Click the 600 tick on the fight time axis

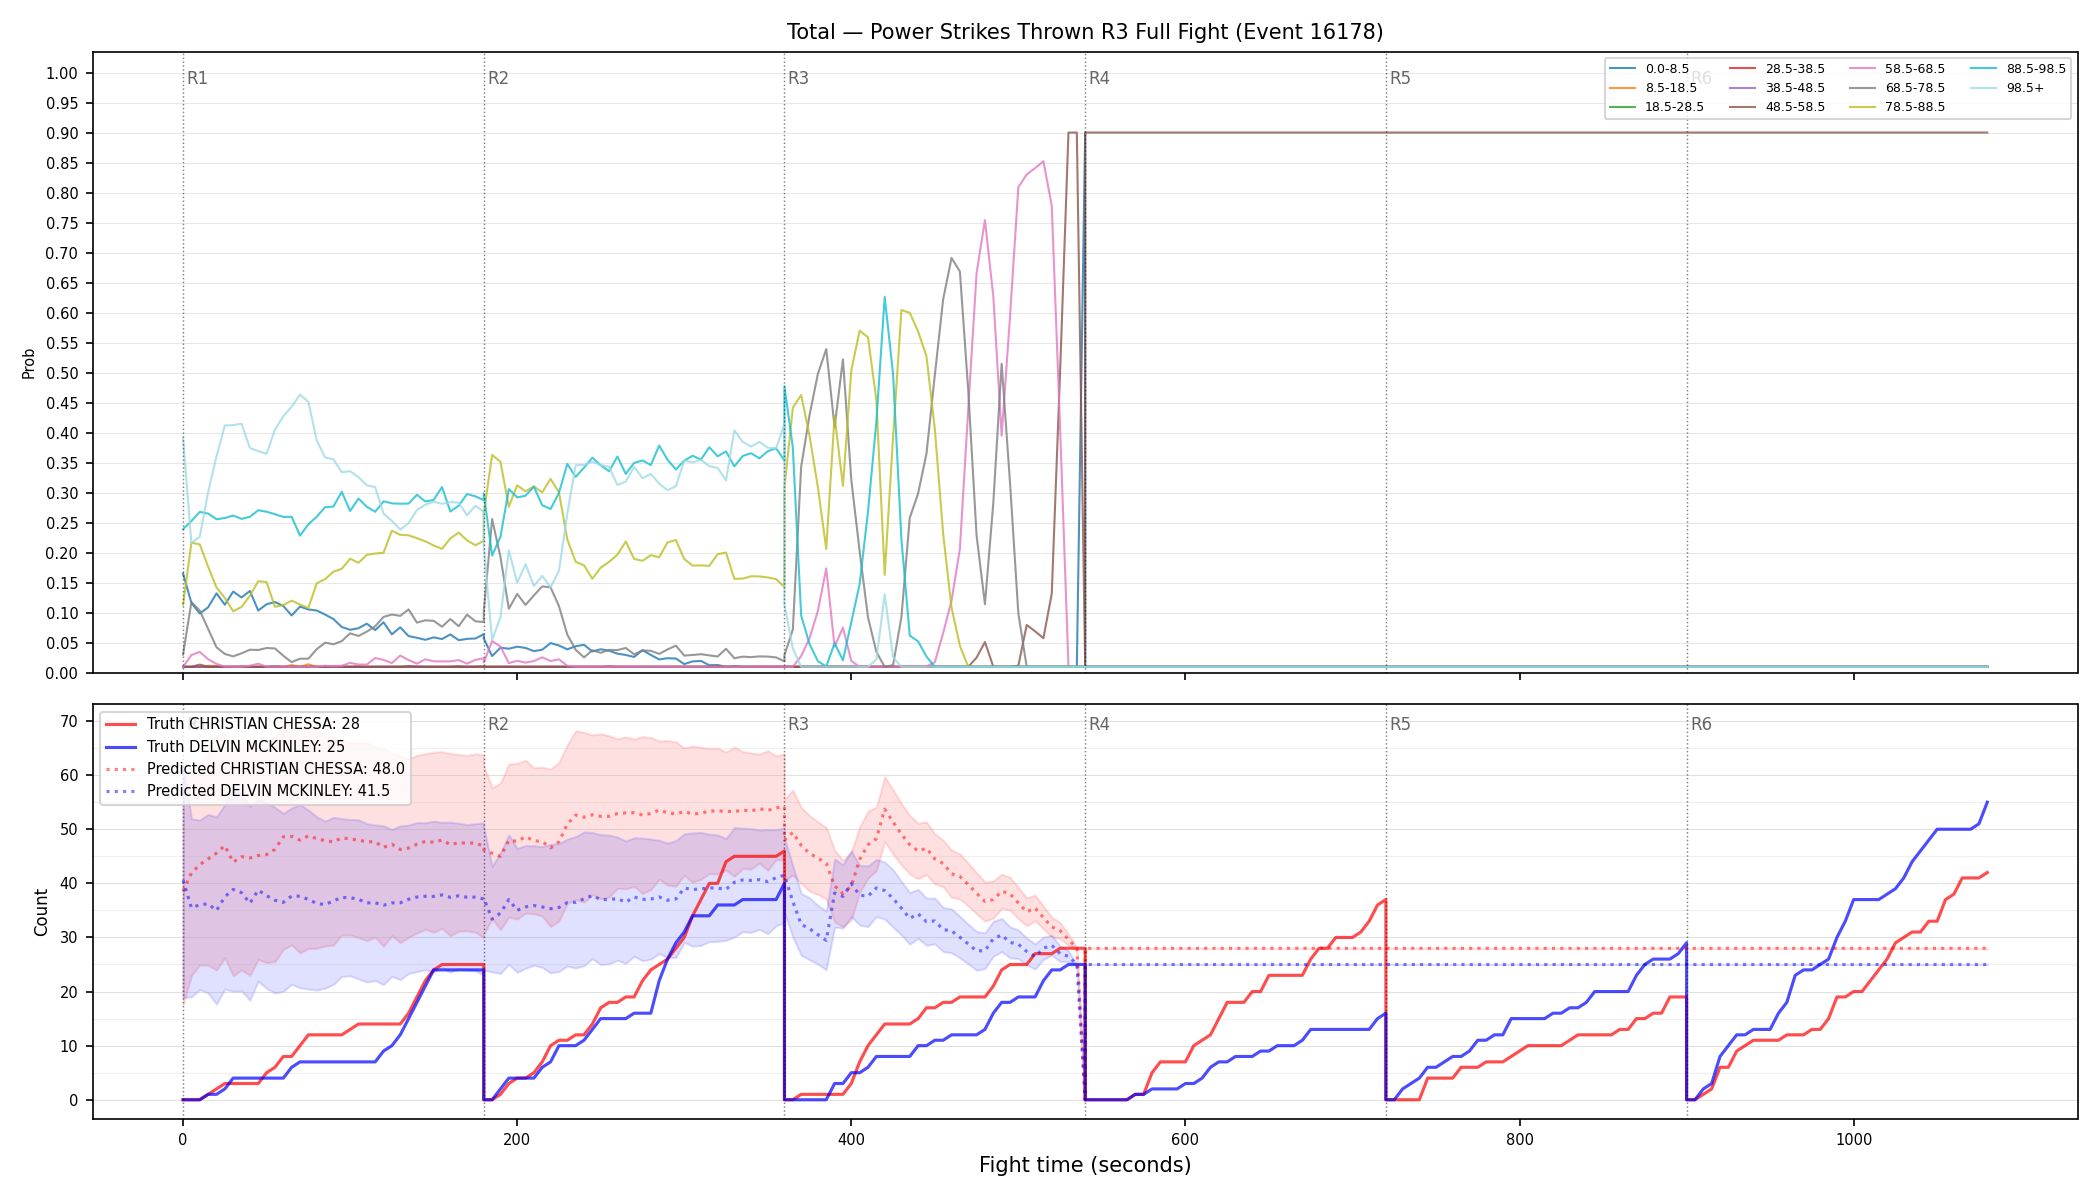point(1185,1139)
